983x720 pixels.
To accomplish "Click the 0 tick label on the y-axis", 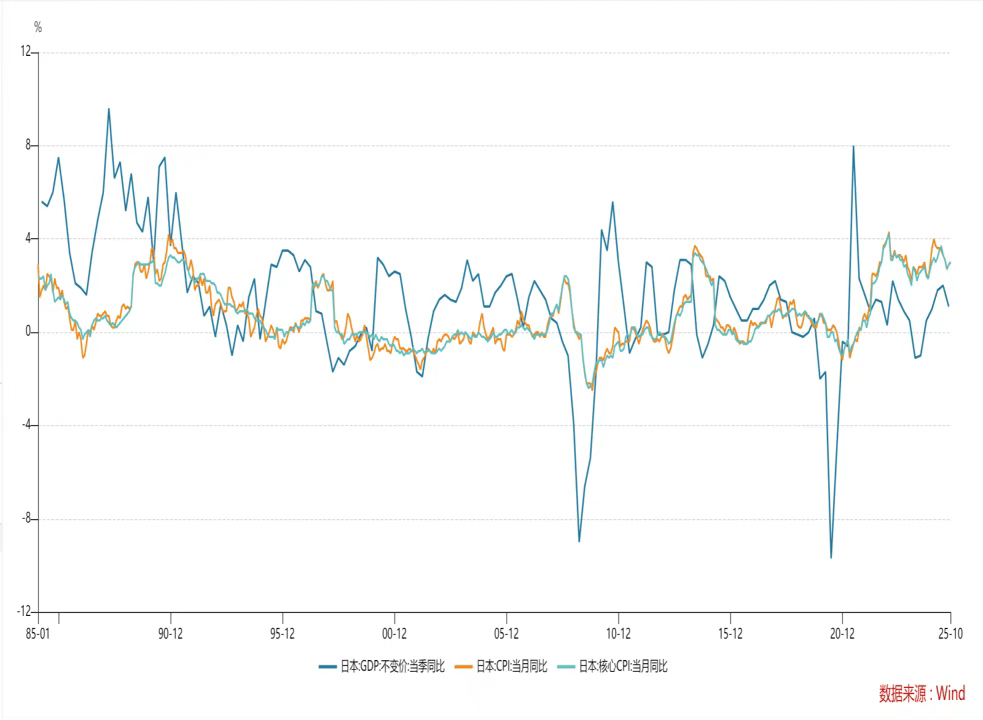I will 29,332.
